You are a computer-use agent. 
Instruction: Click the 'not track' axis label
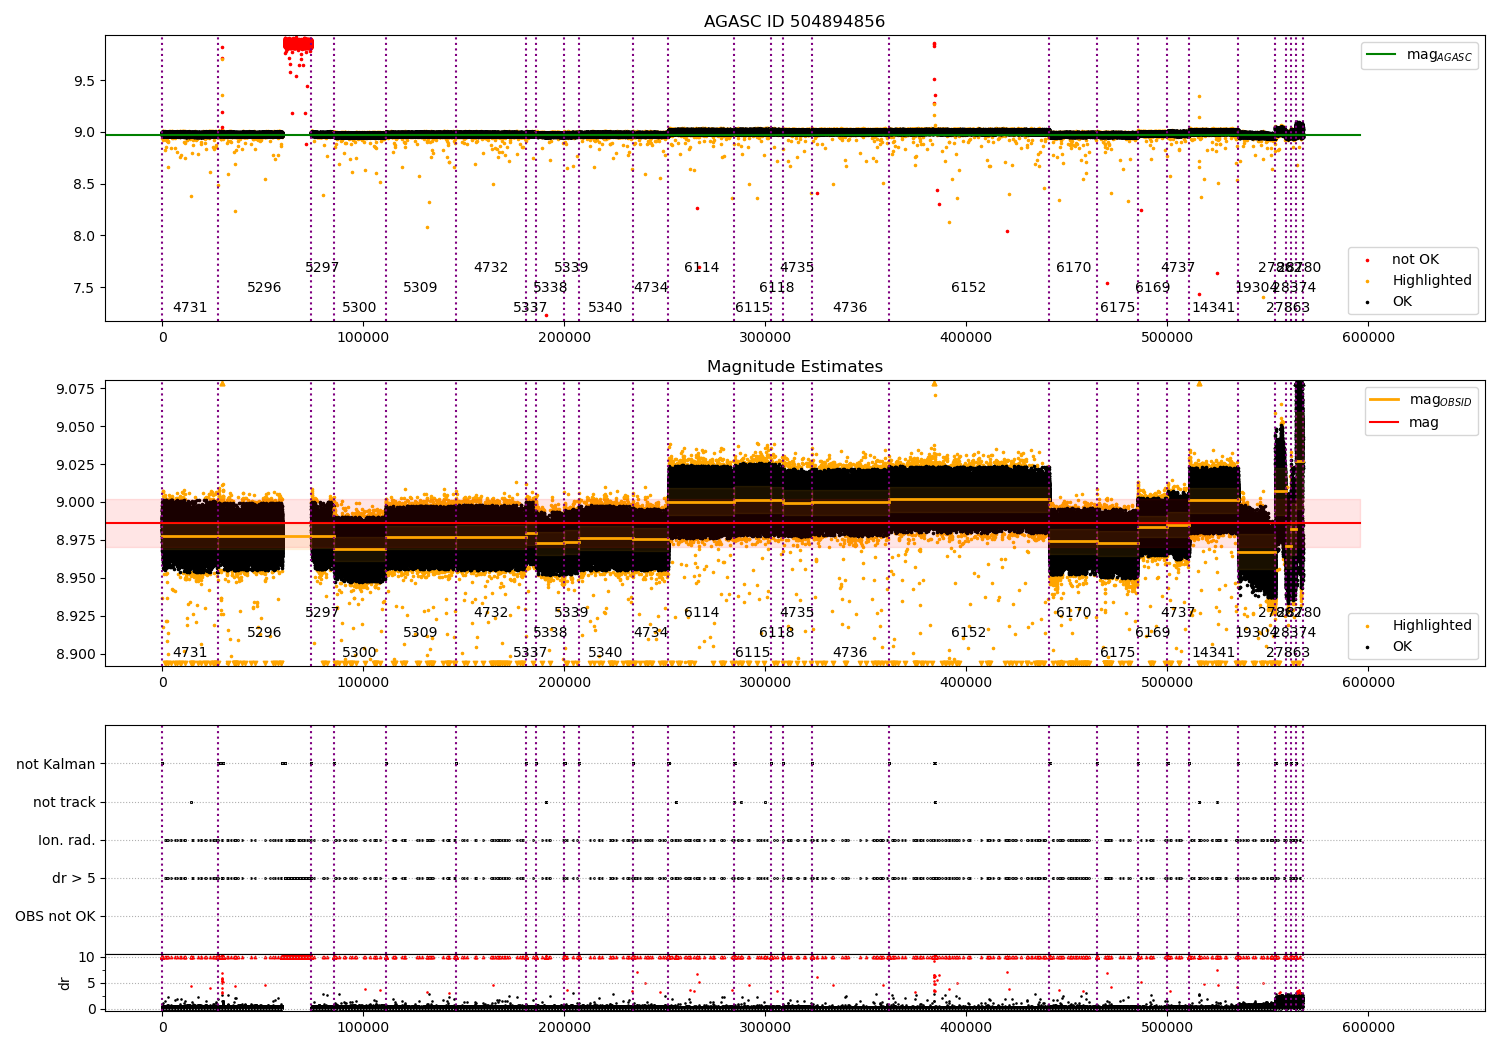pos(64,802)
